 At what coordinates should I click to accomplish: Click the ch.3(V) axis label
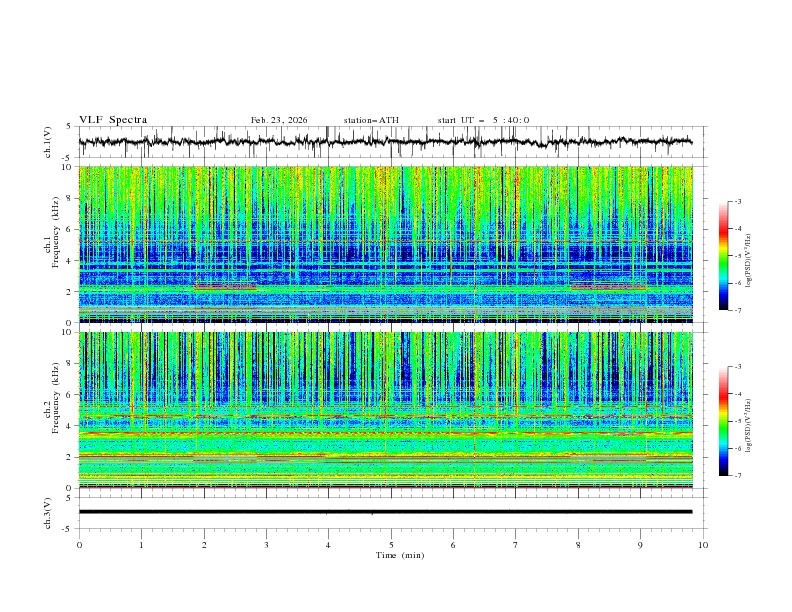coord(48,512)
